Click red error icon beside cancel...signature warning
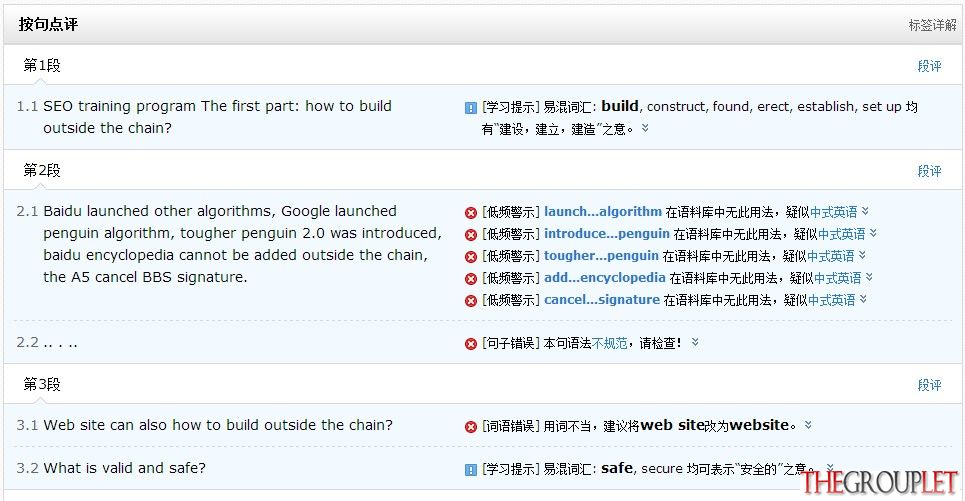The image size is (965, 501). coord(471,301)
